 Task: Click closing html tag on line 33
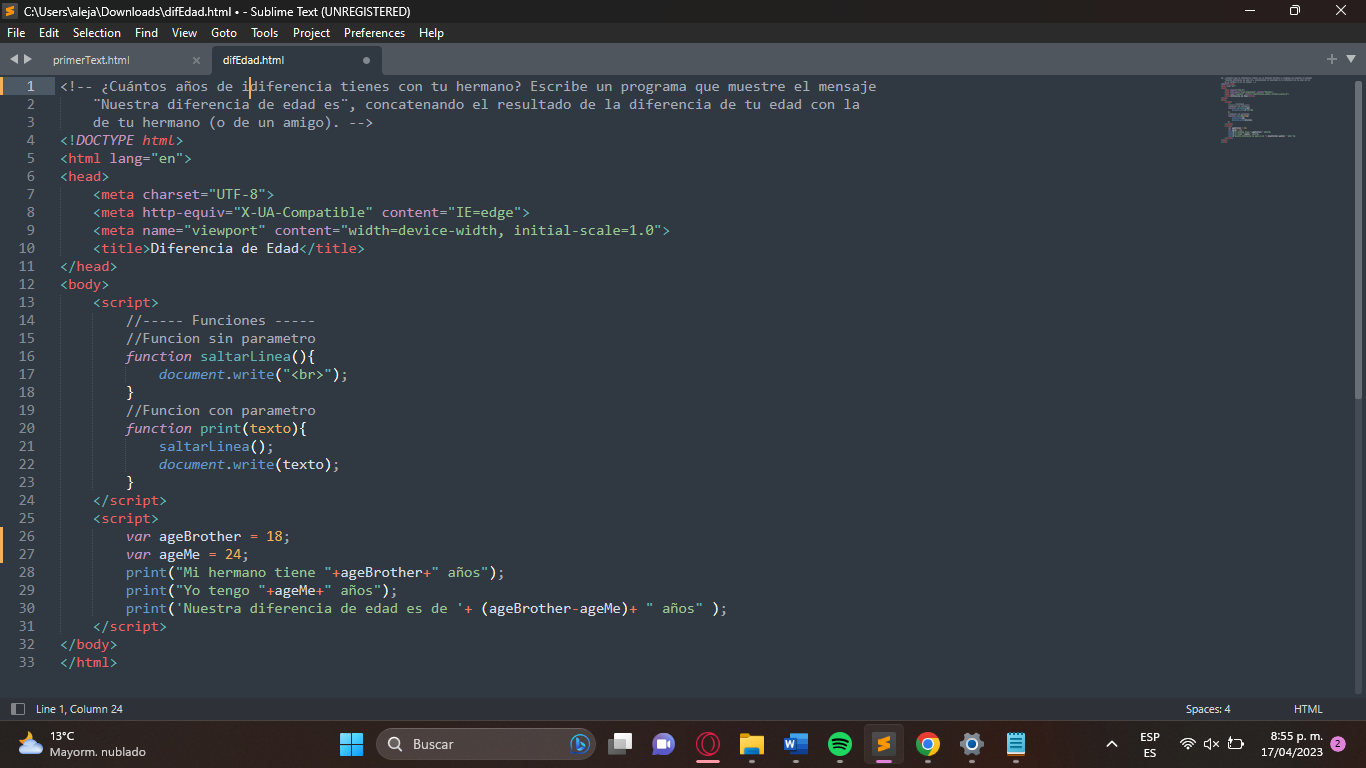(88, 662)
